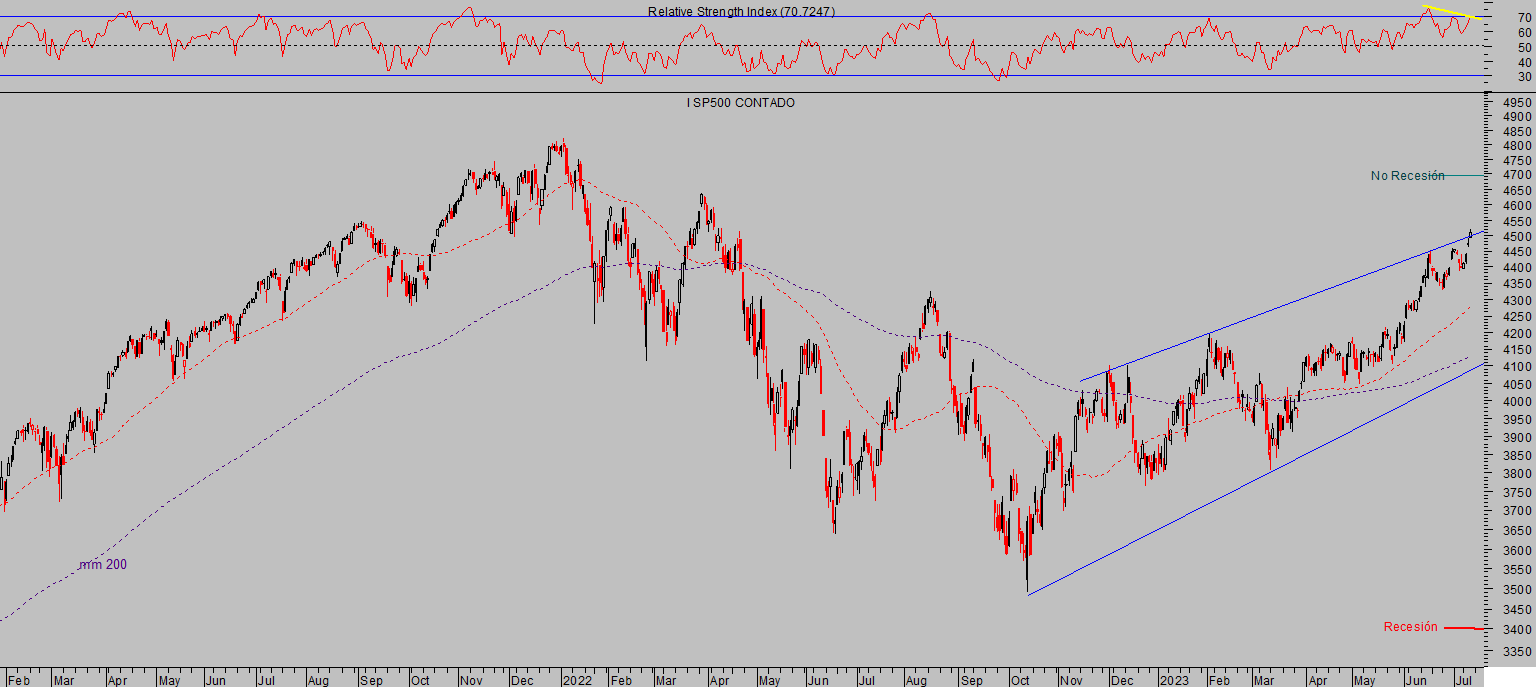This screenshot has width=1536, height=687.
Task: Click the RSI scale value 30
Action: click(1525, 77)
